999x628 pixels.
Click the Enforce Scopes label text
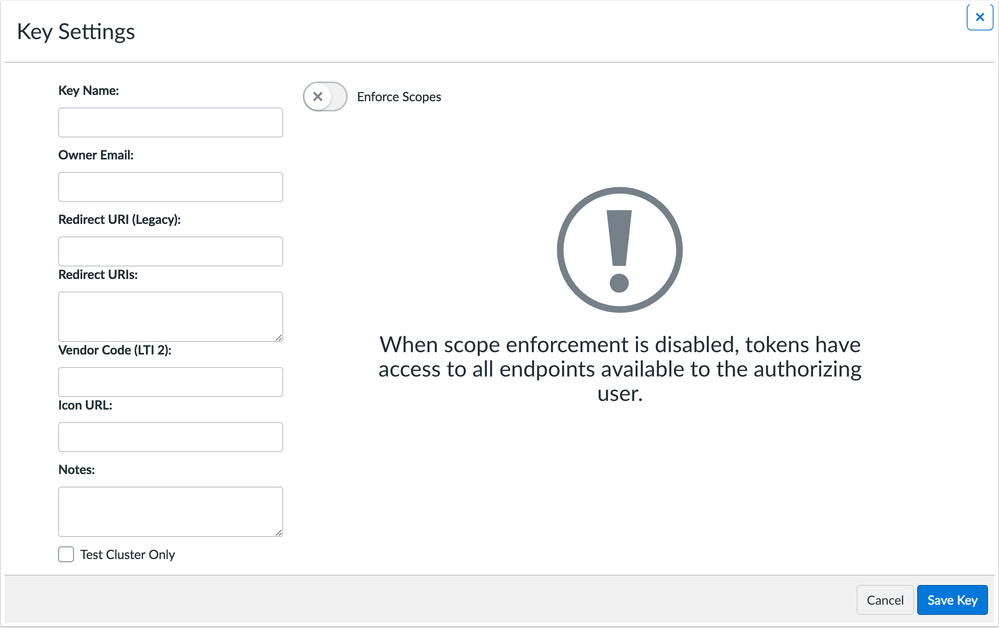(x=400, y=97)
